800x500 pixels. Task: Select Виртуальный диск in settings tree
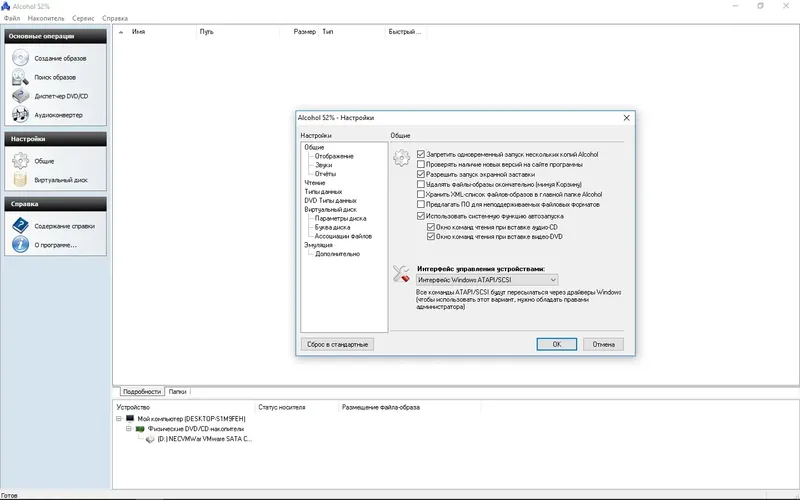(331, 210)
